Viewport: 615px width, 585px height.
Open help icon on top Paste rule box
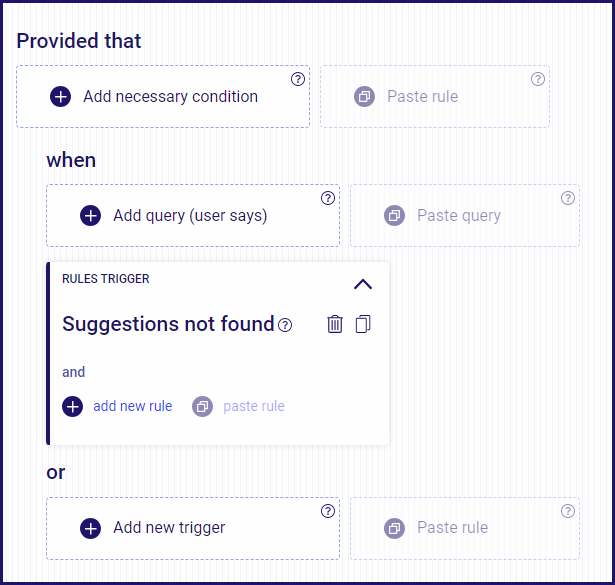pyautogui.click(x=538, y=79)
